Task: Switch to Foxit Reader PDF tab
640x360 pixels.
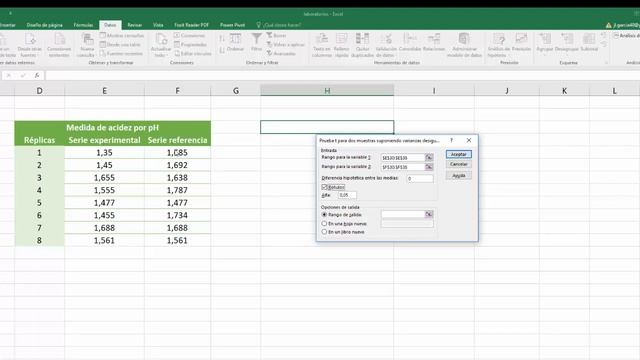Action: pyautogui.click(x=191, y=25)
